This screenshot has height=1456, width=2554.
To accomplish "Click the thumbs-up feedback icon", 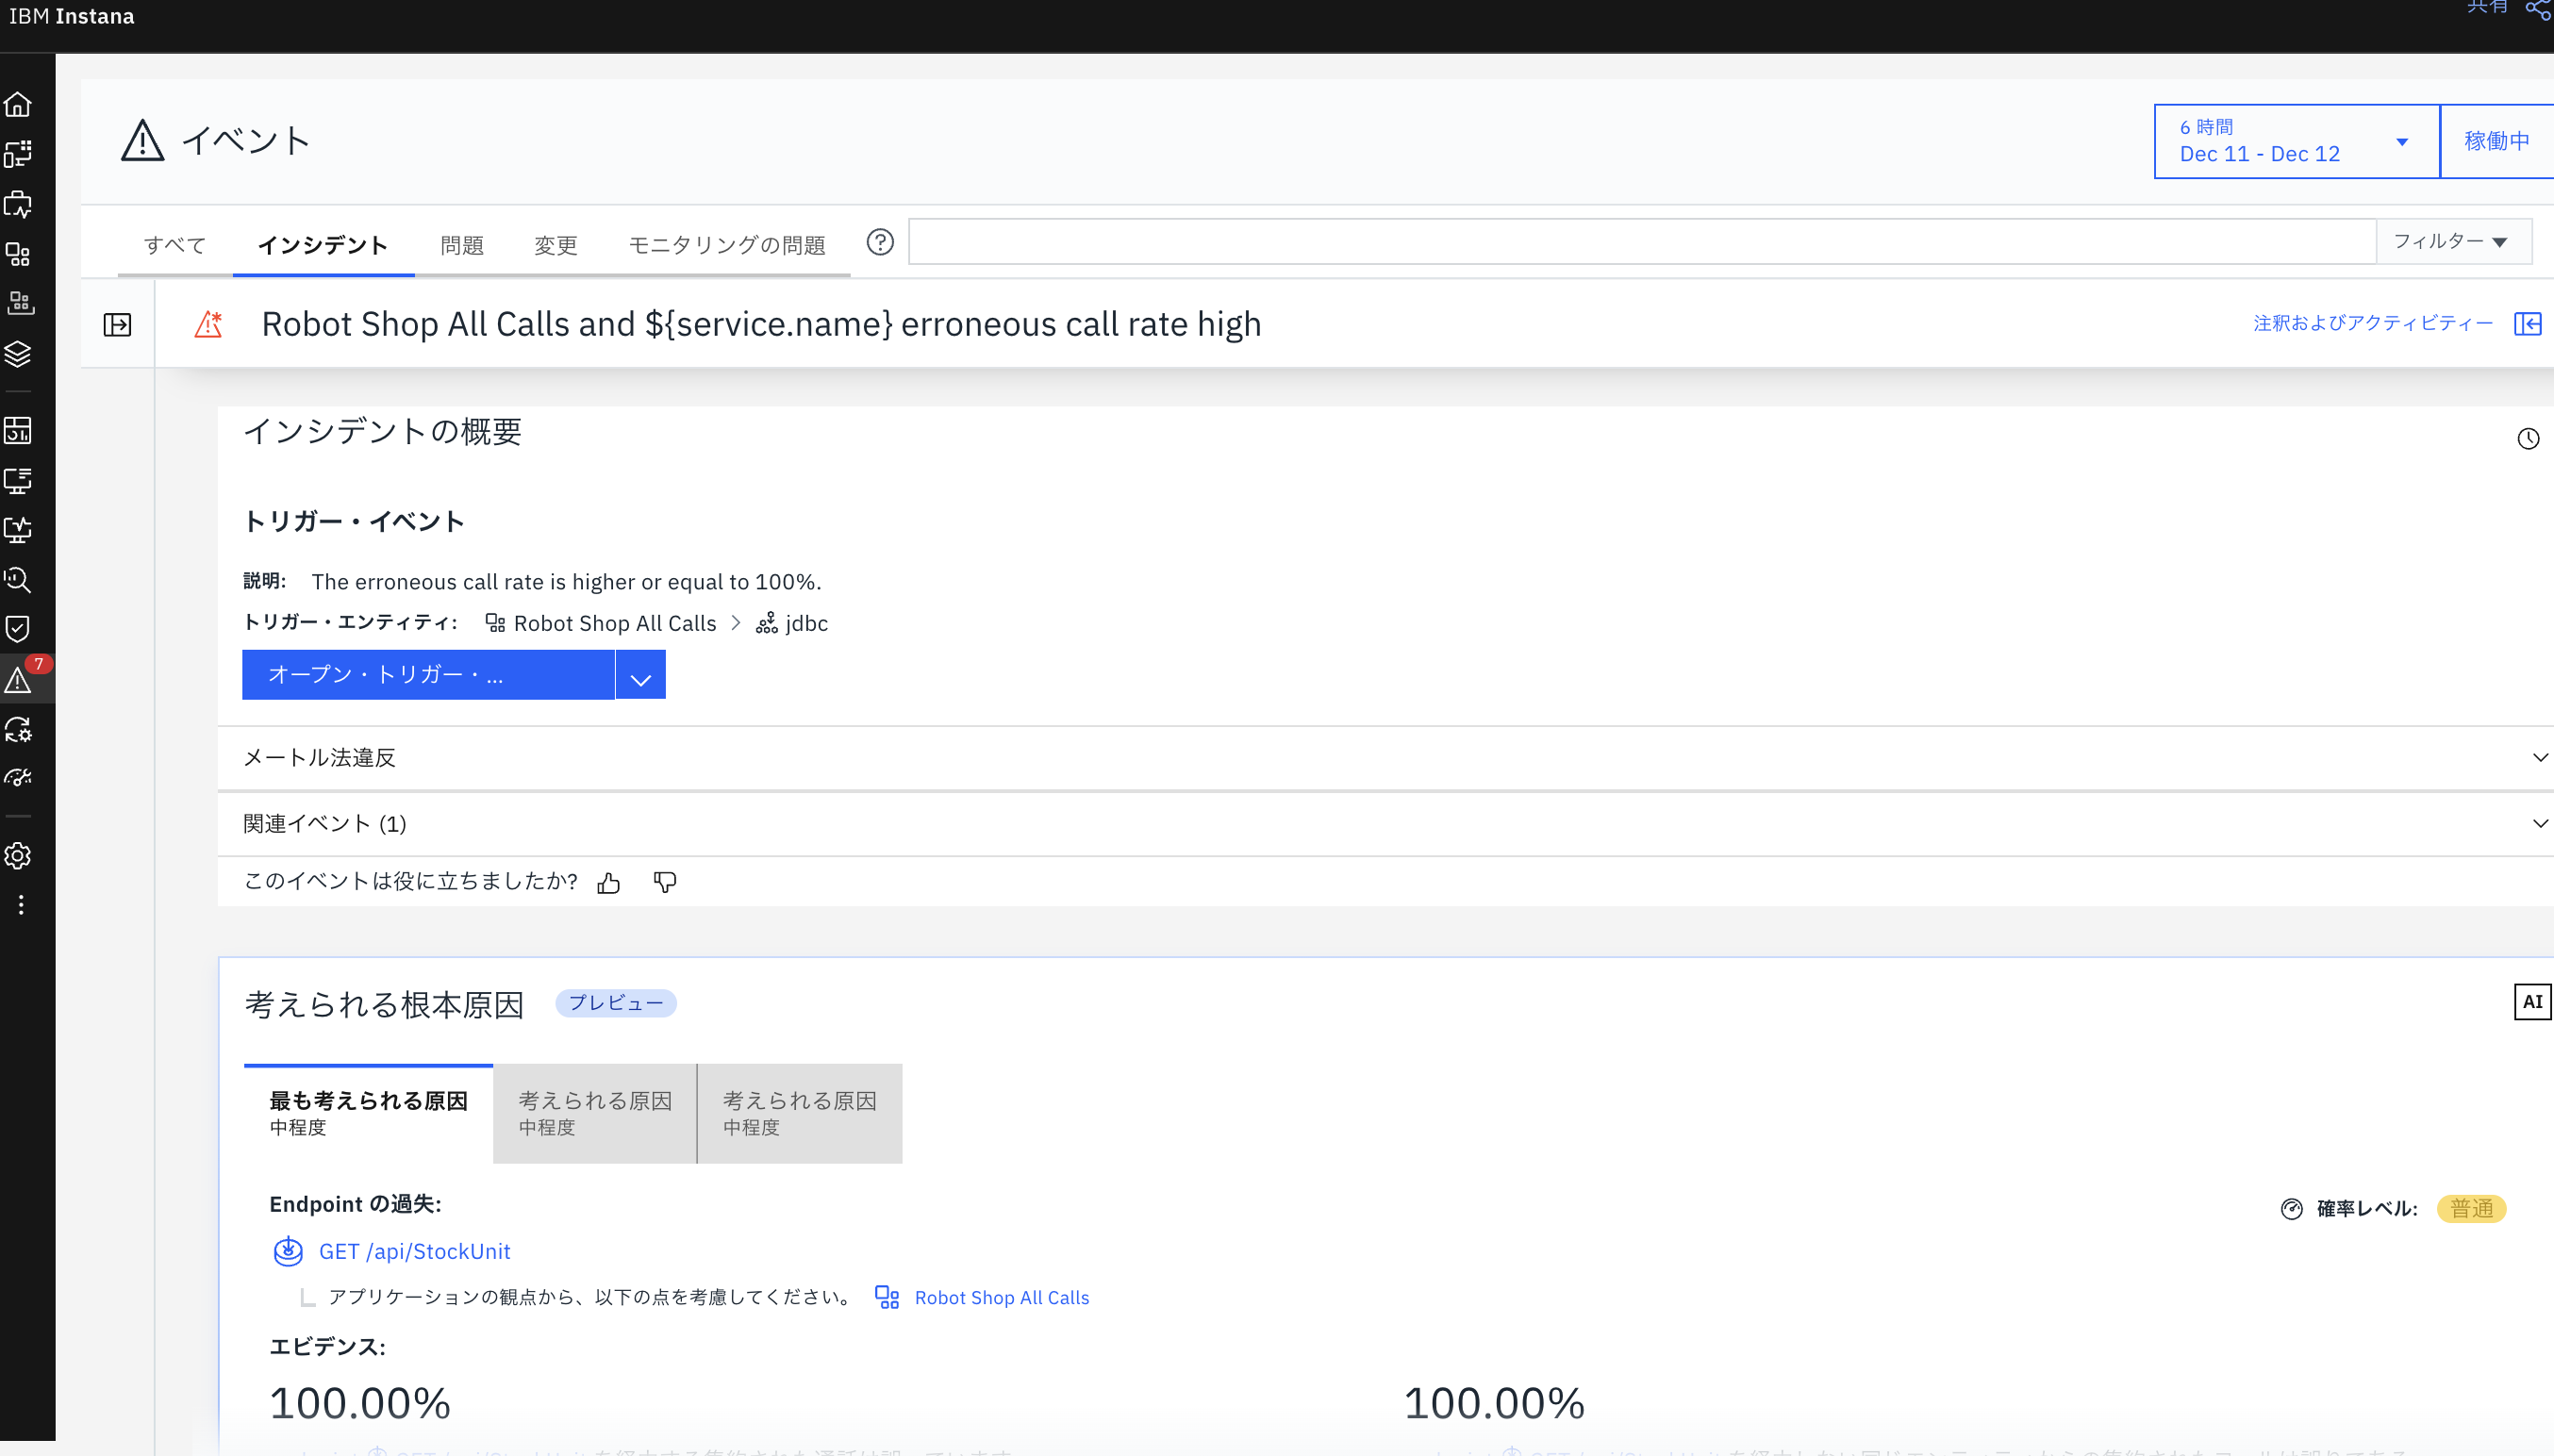I will pos(609,882).
